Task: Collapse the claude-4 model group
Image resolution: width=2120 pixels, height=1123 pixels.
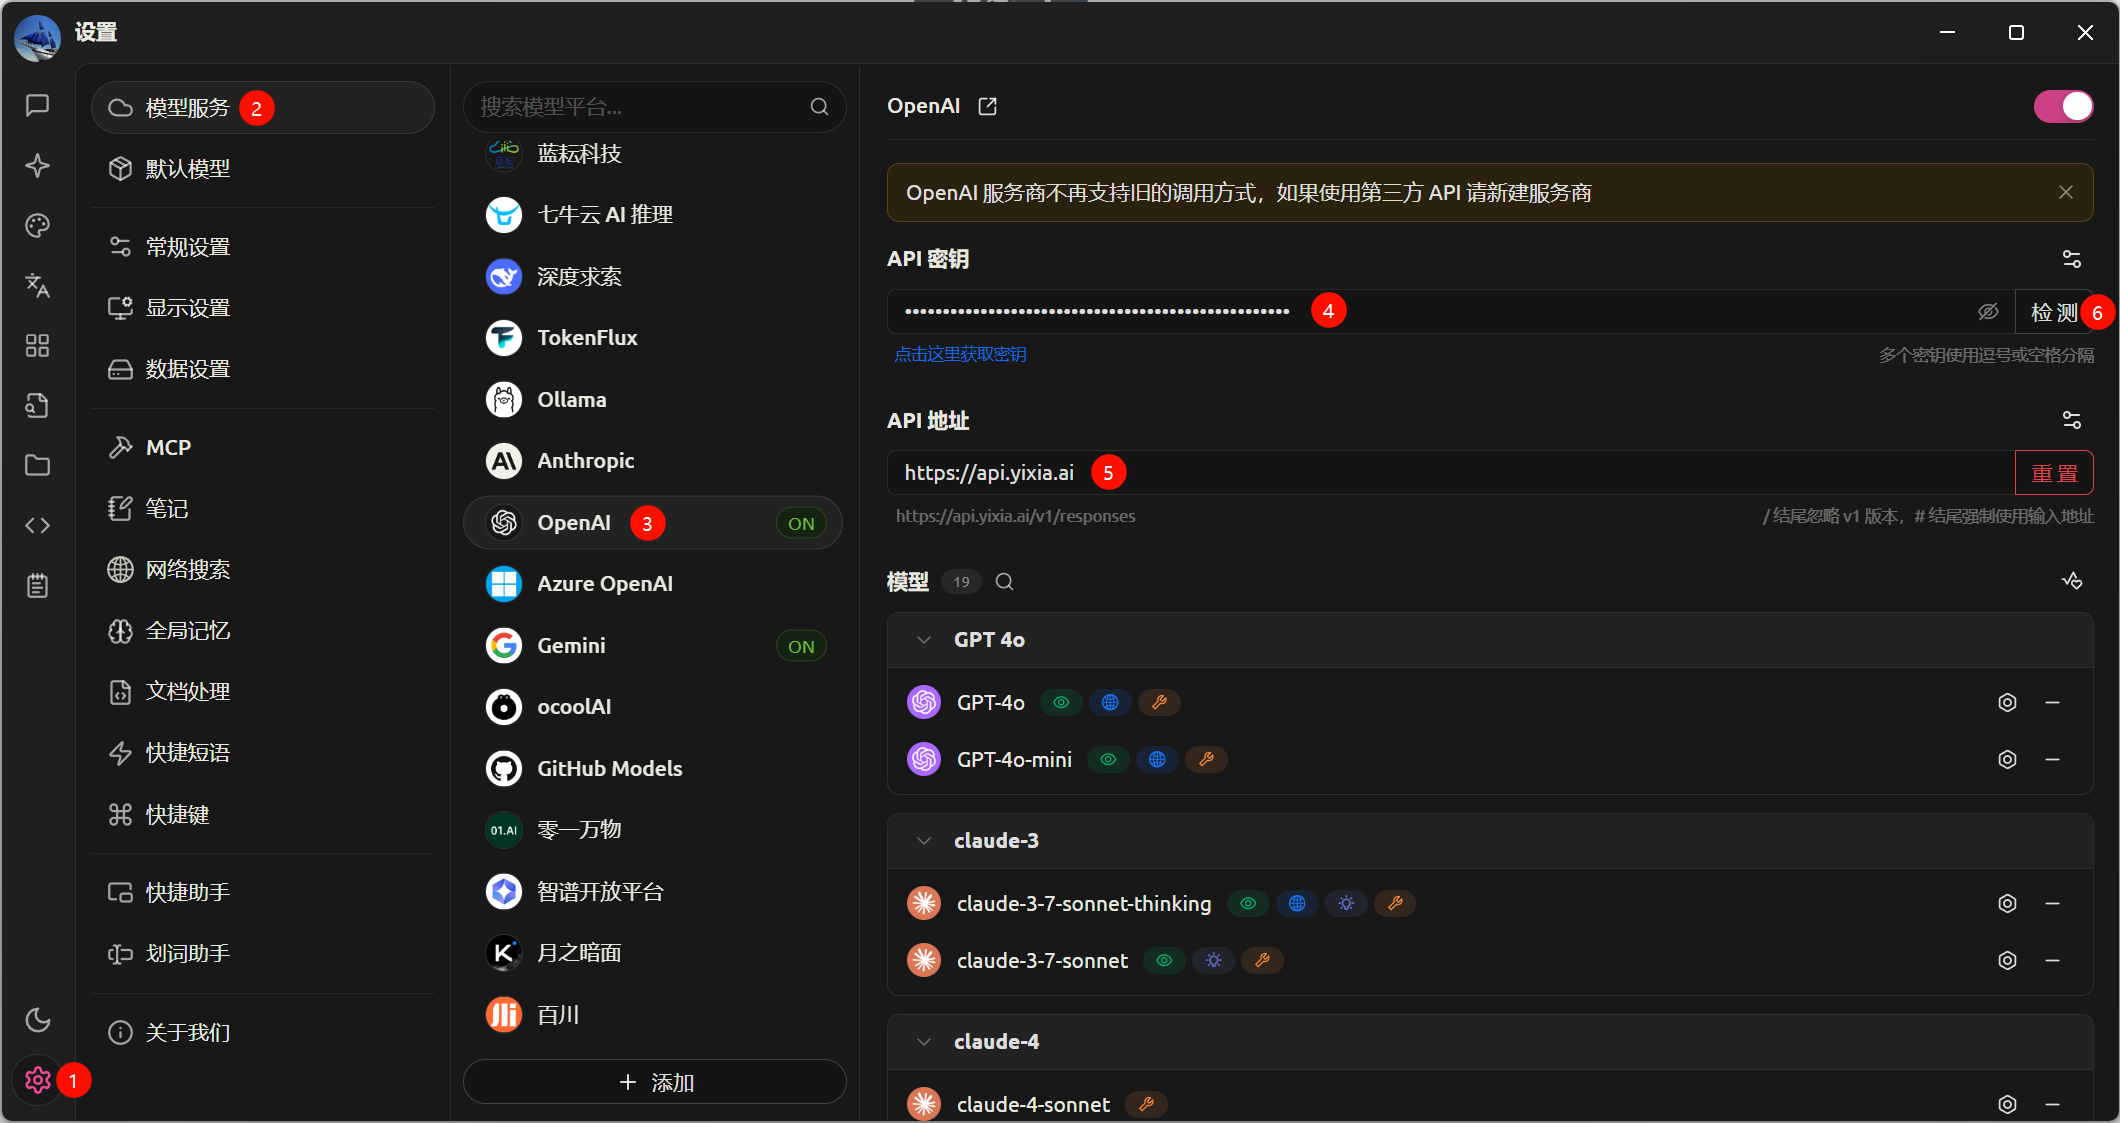Action: (924, 1042)
